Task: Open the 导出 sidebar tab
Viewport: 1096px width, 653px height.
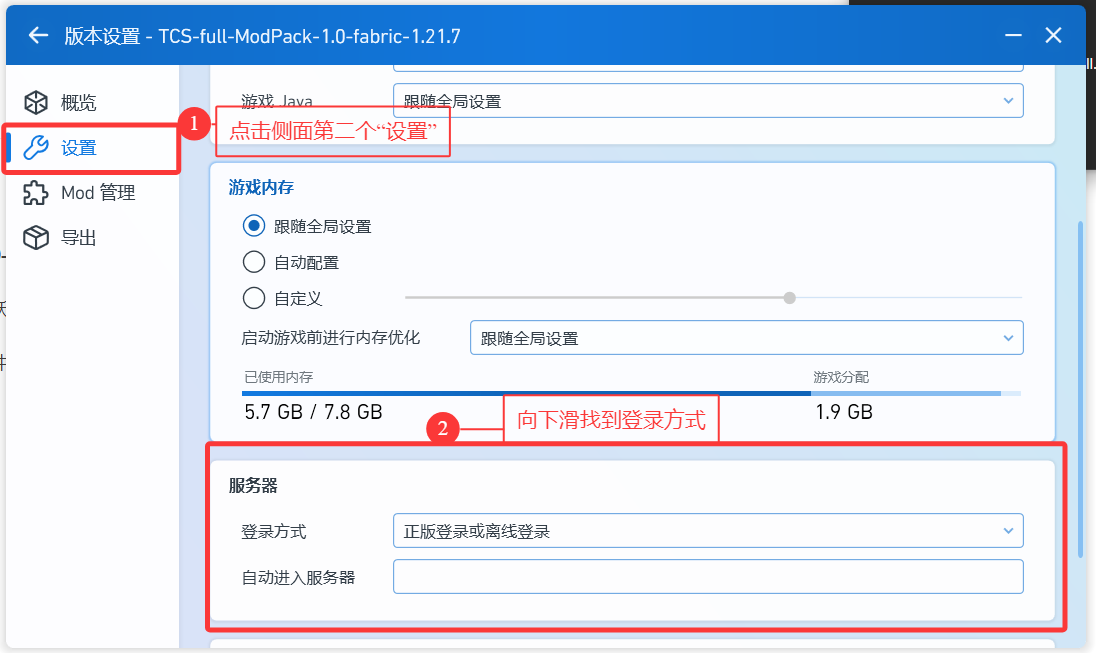Action: click(x=92, y=238)
